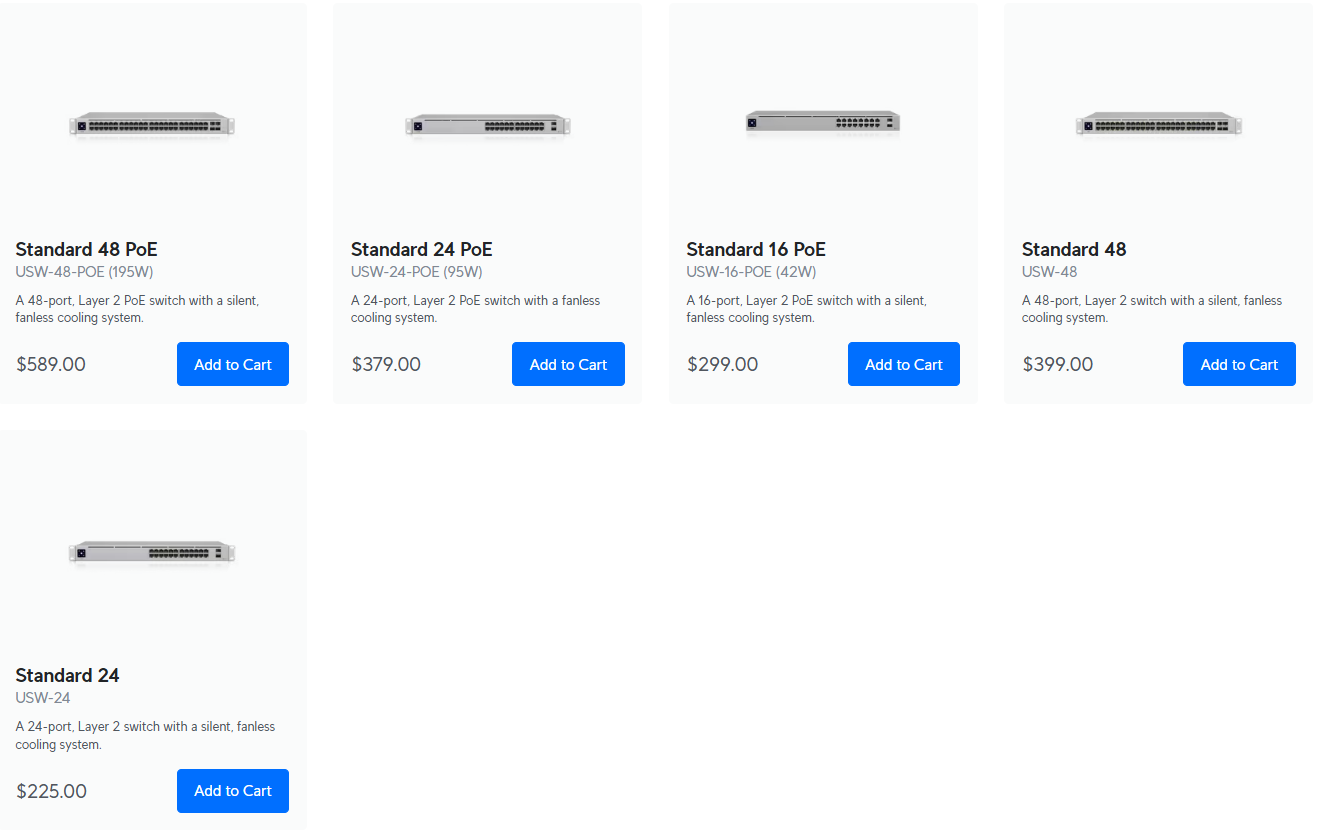Open the Standard 24 PoE title link

coord(422,249)
